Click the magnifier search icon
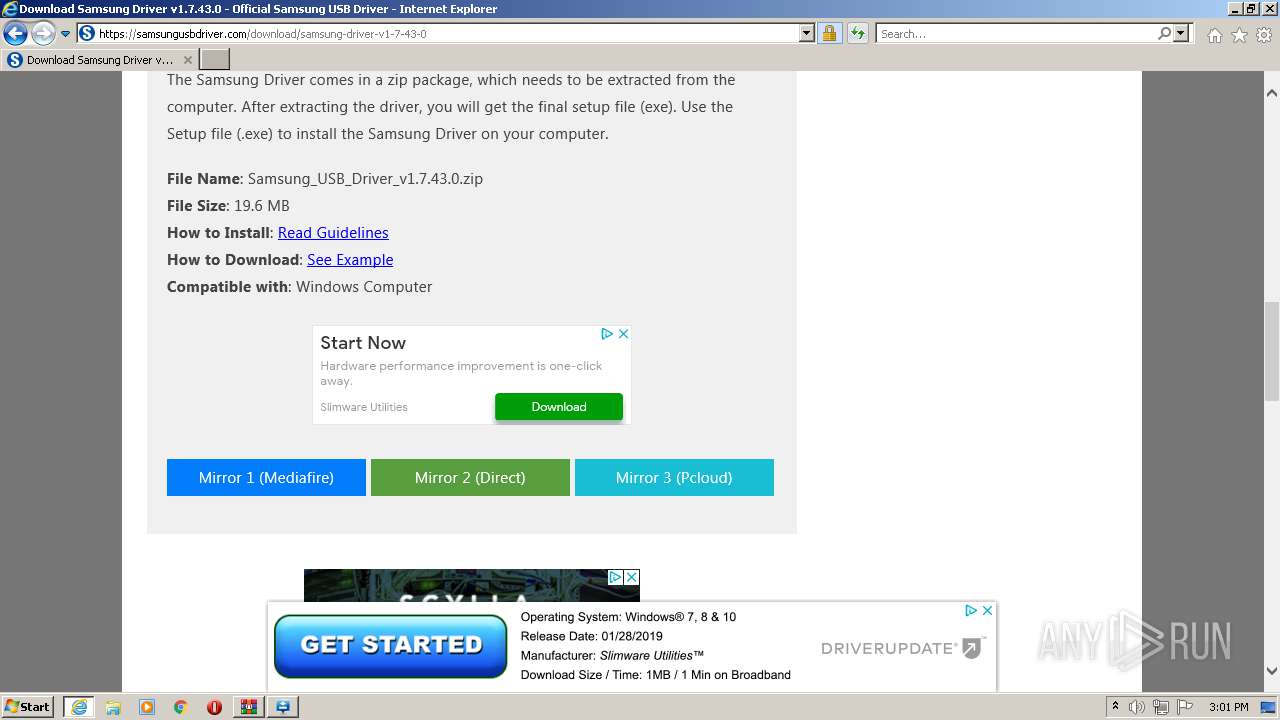 [1164, 34]
